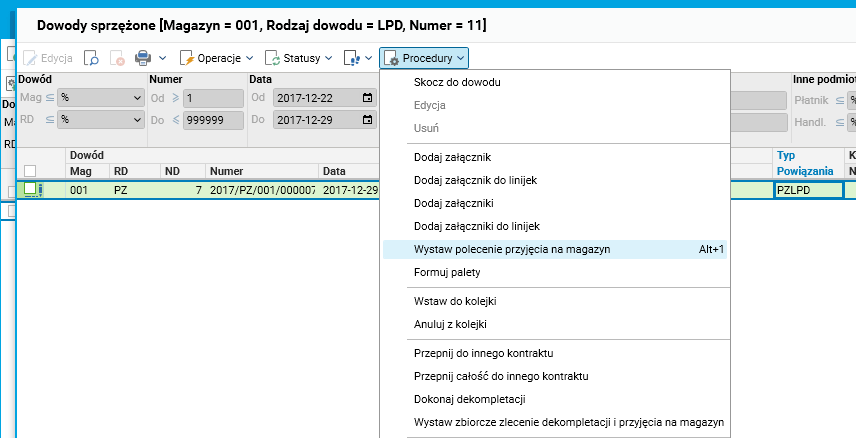The image size is (856, 438).
Task: Expand the printer dropdown arrow
Action: pos(163,58)
